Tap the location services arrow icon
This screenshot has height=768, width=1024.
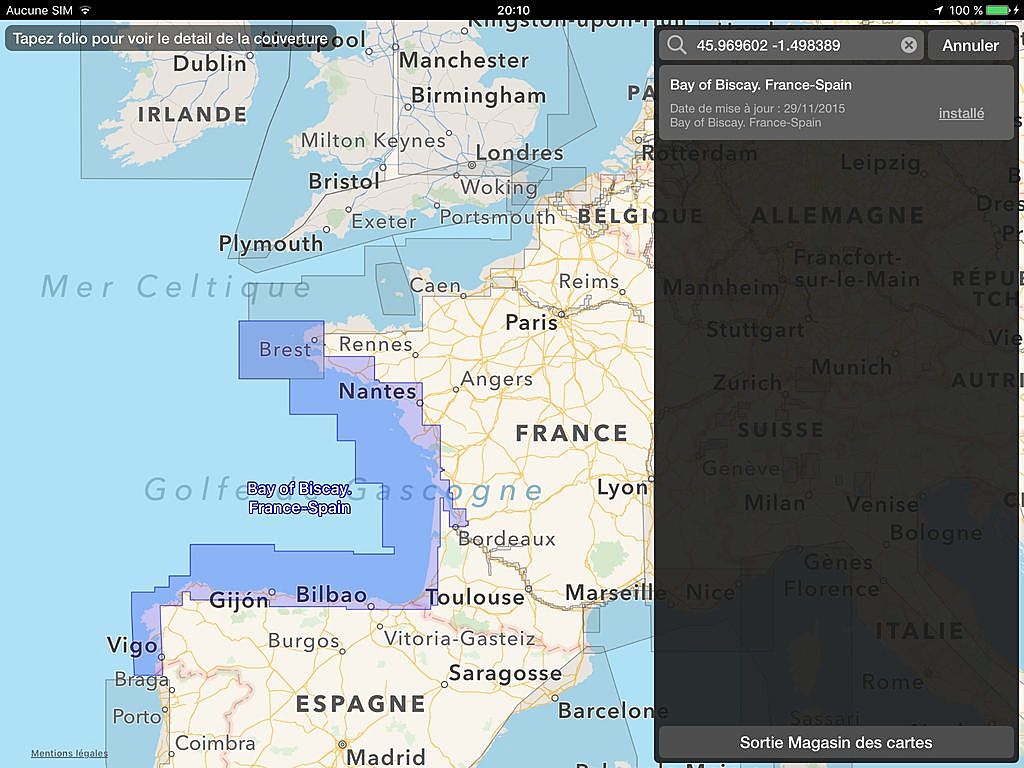(939, 10)
